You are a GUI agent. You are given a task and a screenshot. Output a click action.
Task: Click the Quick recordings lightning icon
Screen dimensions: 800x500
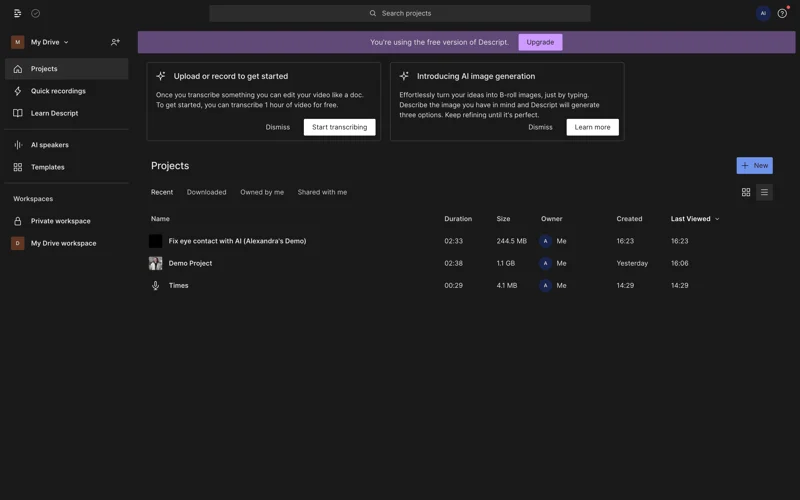point(18,91)
